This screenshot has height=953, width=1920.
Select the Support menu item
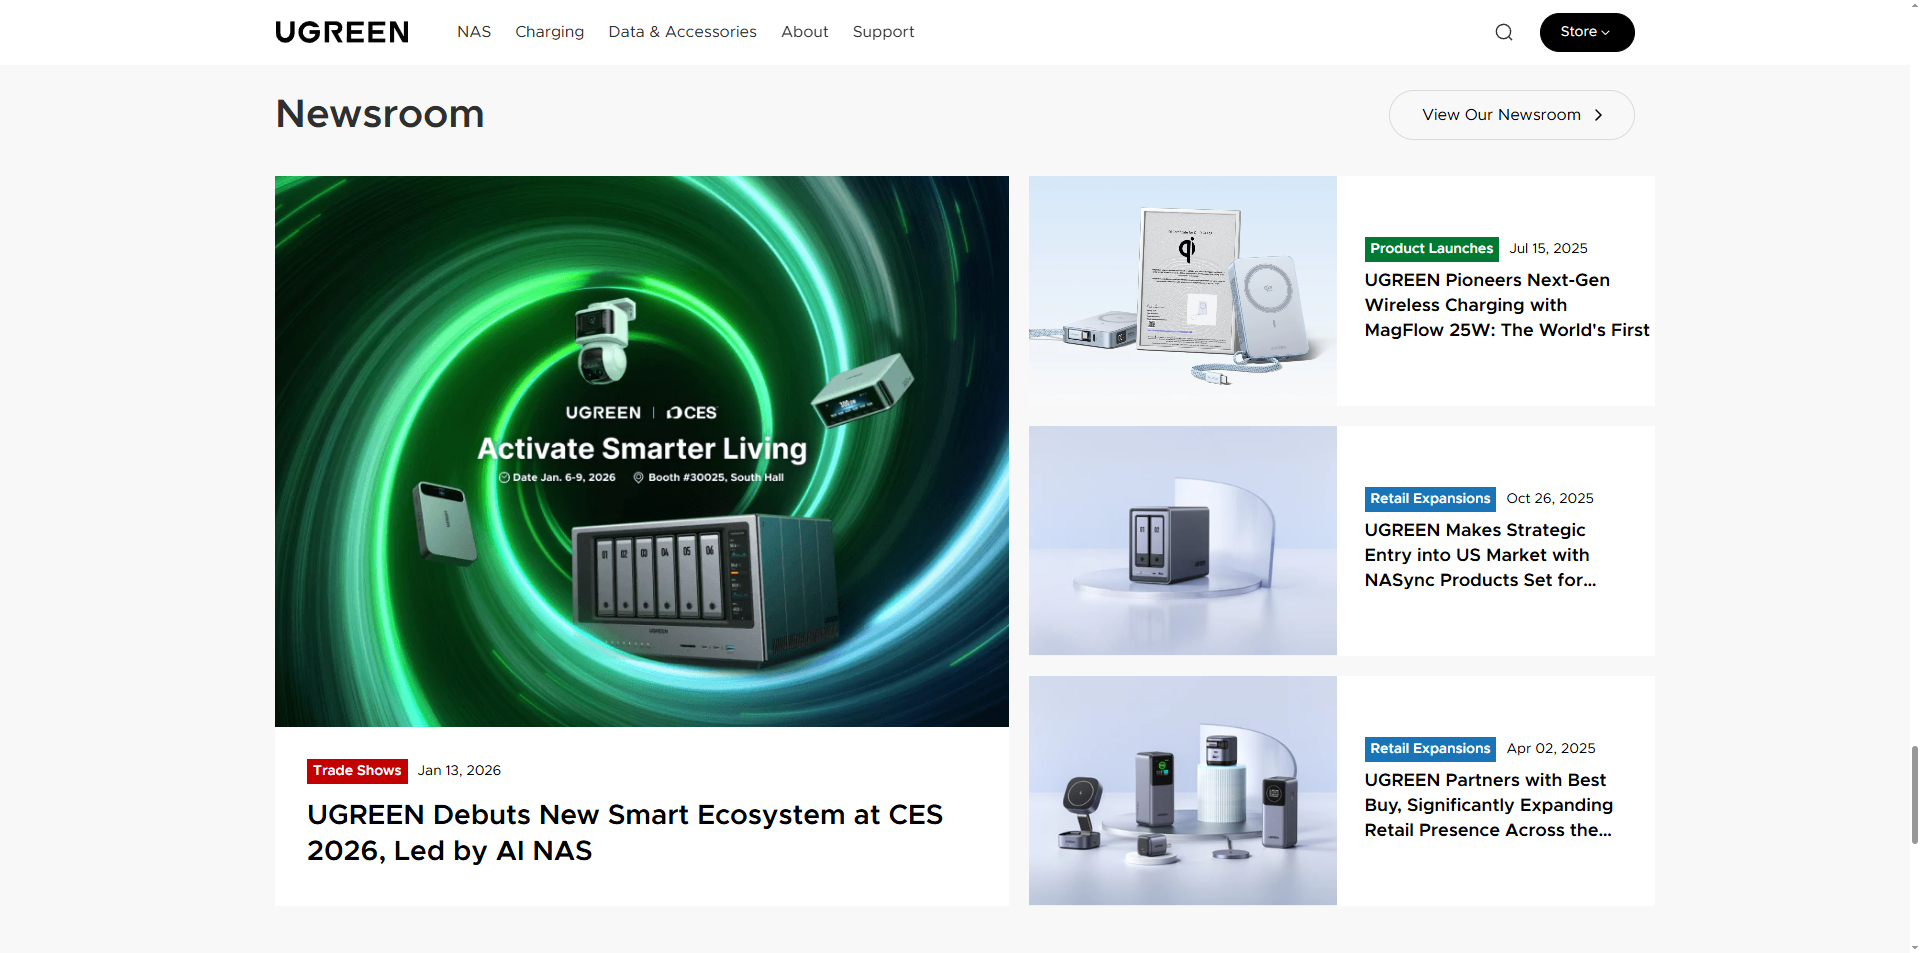click(883, 32)
